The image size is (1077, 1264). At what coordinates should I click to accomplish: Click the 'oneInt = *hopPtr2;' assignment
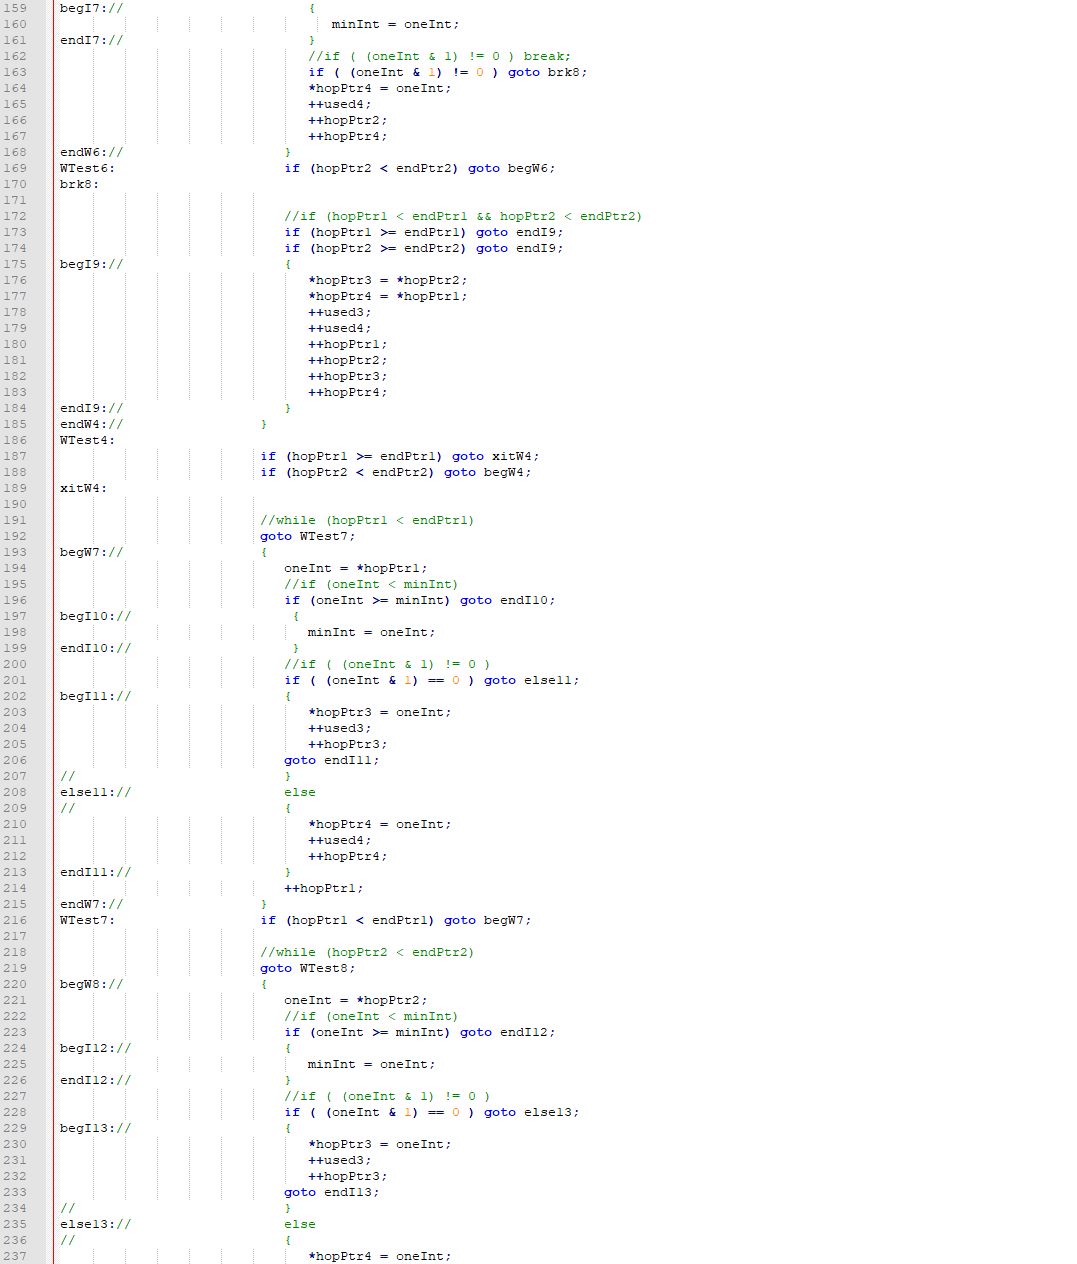tap(356, 1000)
